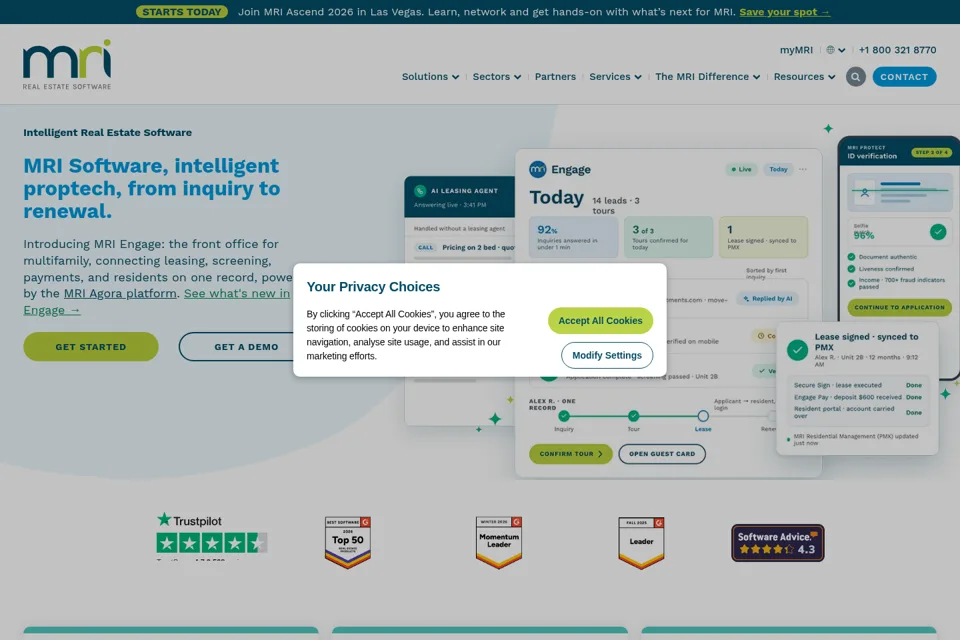Click the Tour step marker on timeline

pyautogui.click(x=634, y=416)
